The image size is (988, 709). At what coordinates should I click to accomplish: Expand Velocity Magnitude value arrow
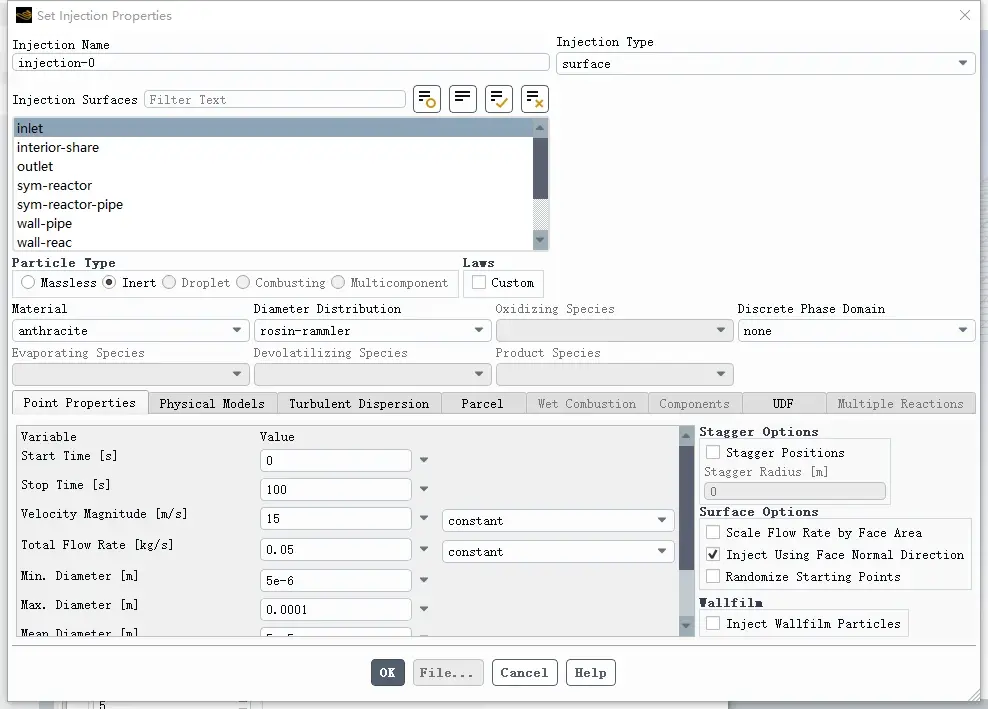pyautogui.click(x=424, y=518)
